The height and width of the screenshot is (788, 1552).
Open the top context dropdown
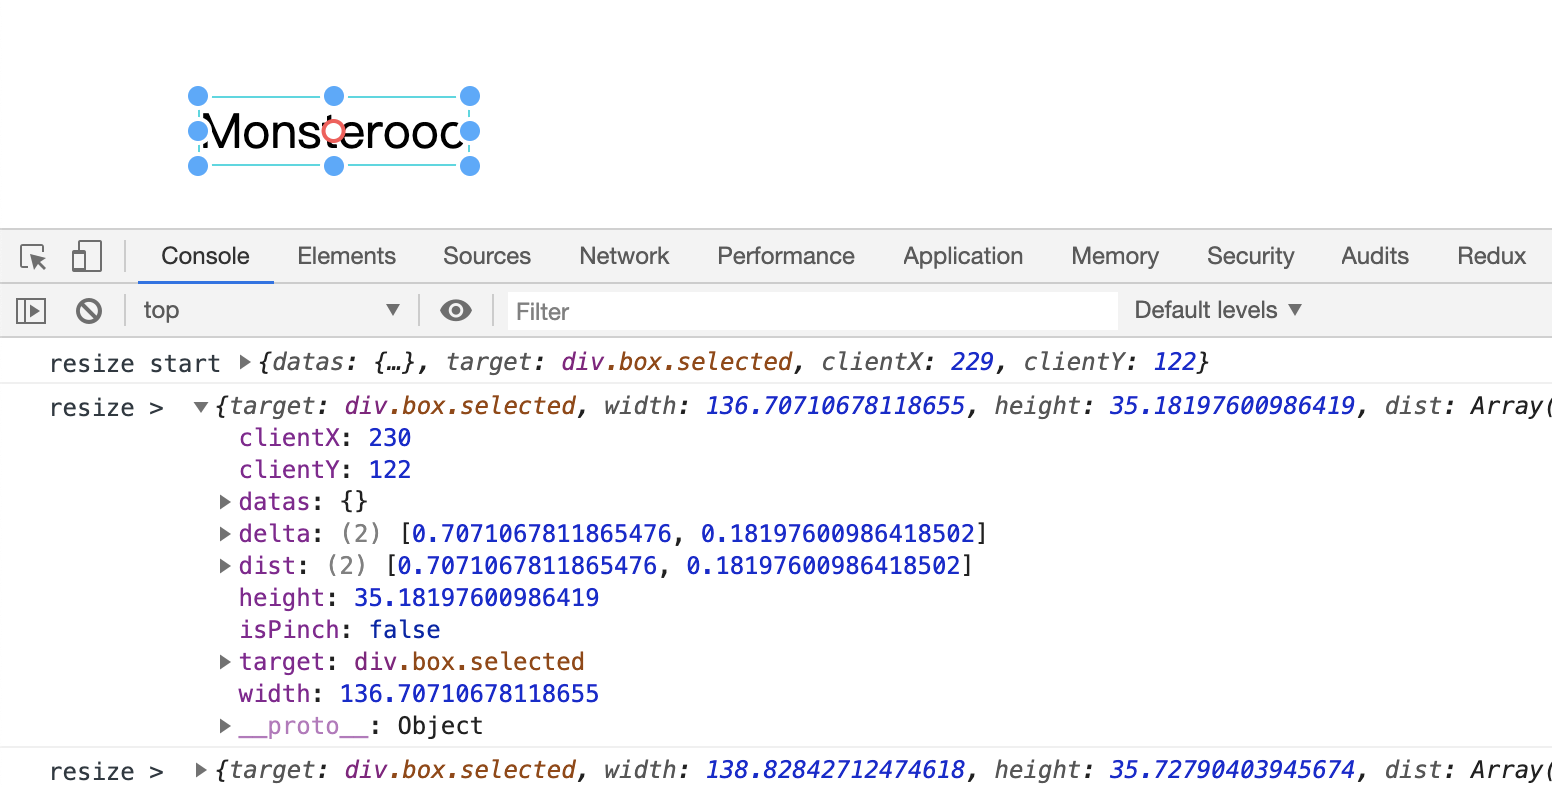point(270,310)
